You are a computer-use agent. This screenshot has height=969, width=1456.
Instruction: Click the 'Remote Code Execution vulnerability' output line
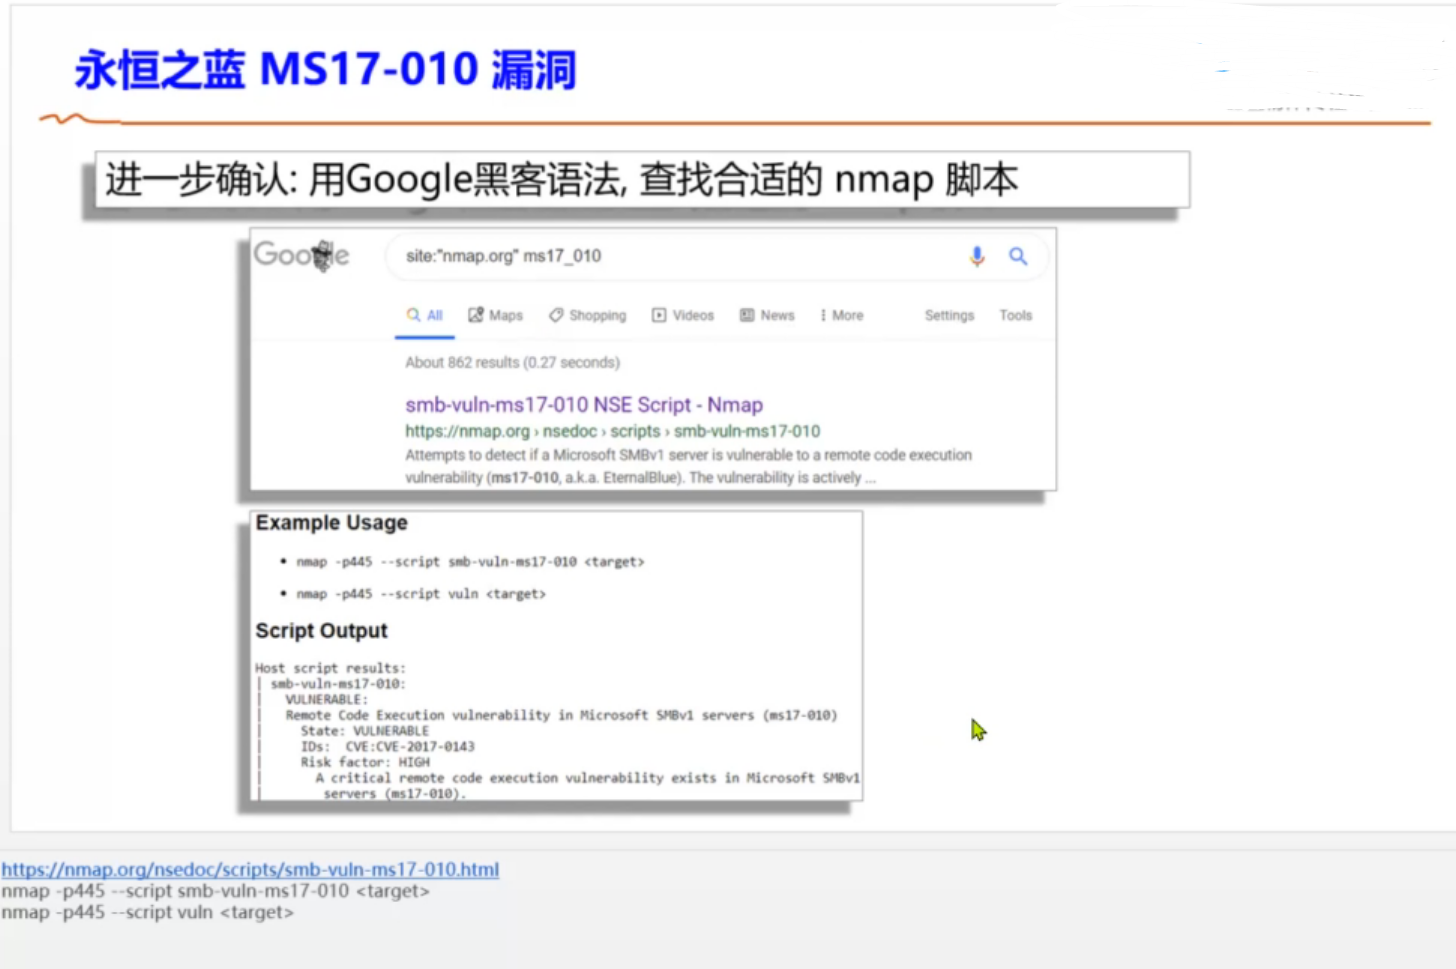[561, 715]
